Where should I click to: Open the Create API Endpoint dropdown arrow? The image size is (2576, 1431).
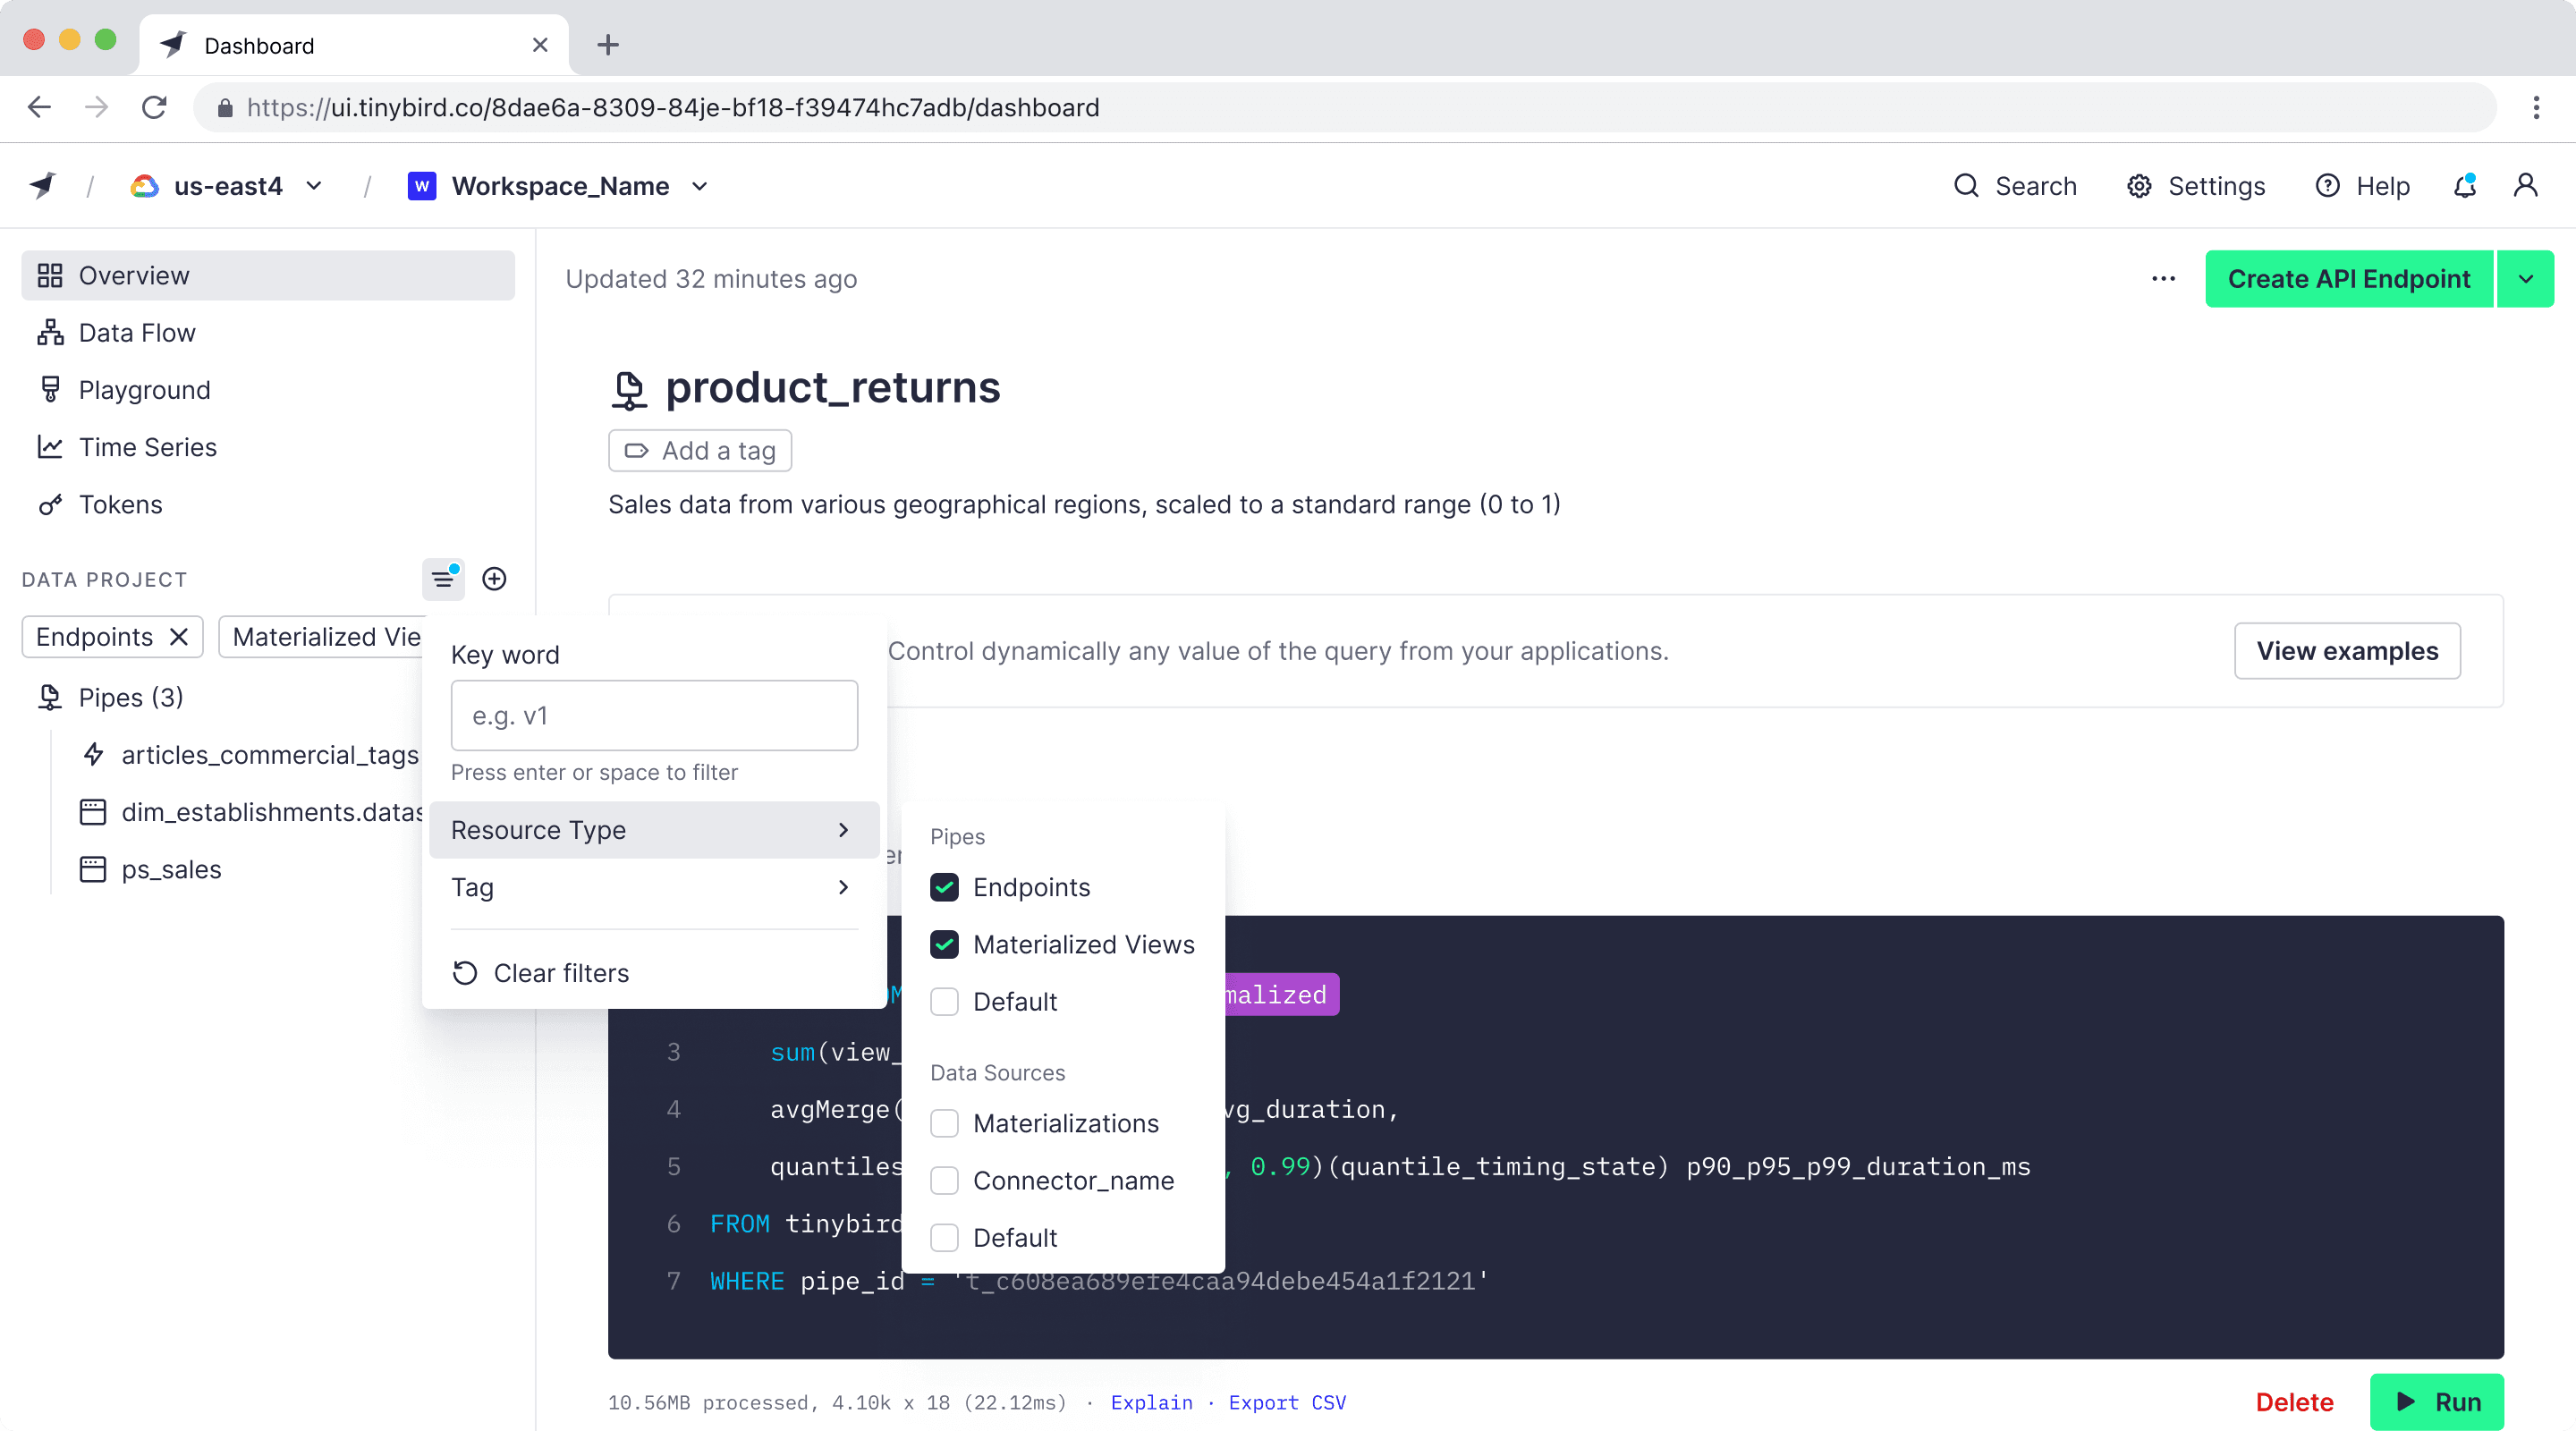2525,279
